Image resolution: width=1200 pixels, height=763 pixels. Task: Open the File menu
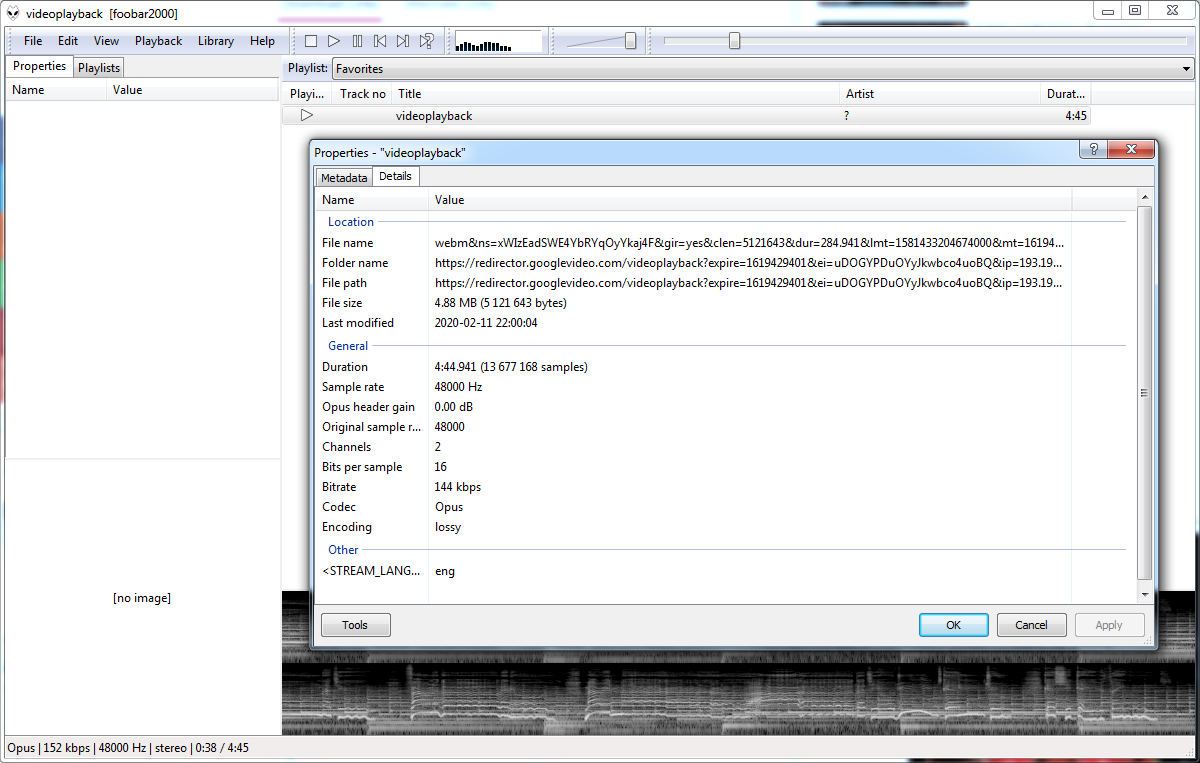[x=33, y=41]
